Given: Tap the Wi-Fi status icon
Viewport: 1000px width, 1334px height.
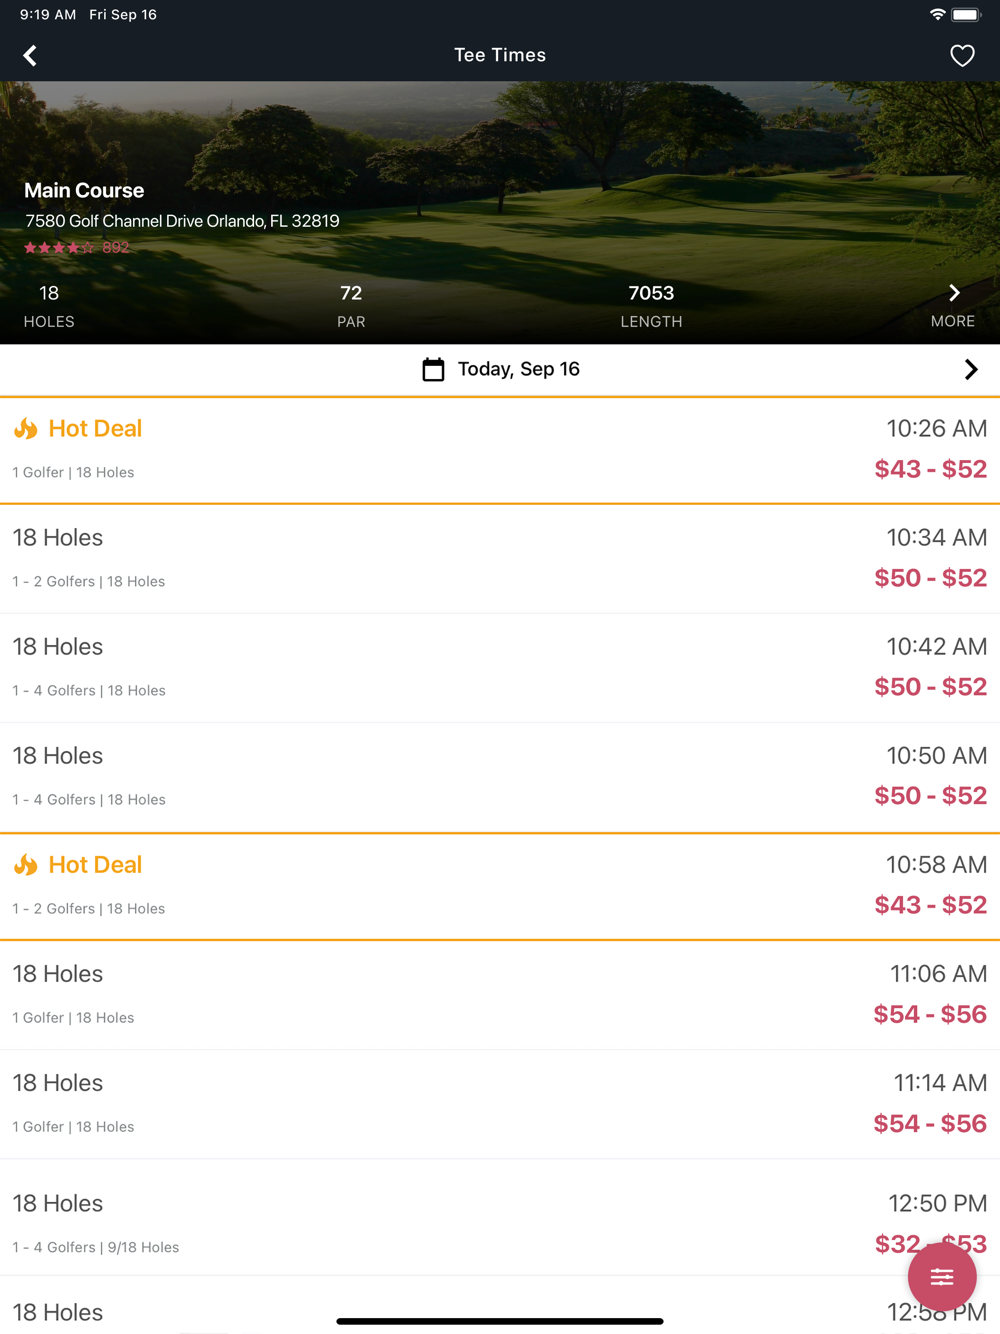Looking at the screenshot, I should pos(937,15).
